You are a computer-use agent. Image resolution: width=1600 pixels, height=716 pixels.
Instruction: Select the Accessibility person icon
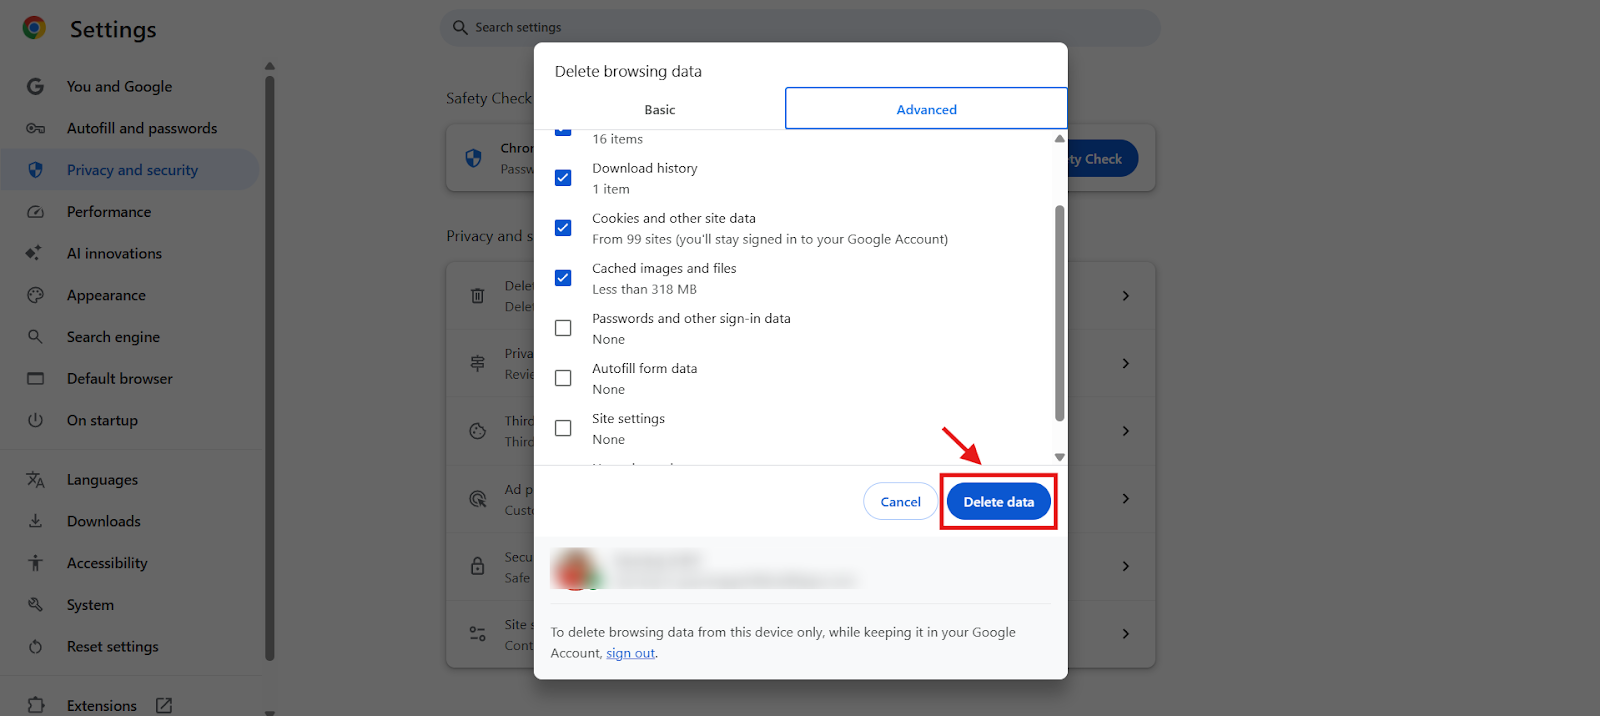[x=35, y=563]
